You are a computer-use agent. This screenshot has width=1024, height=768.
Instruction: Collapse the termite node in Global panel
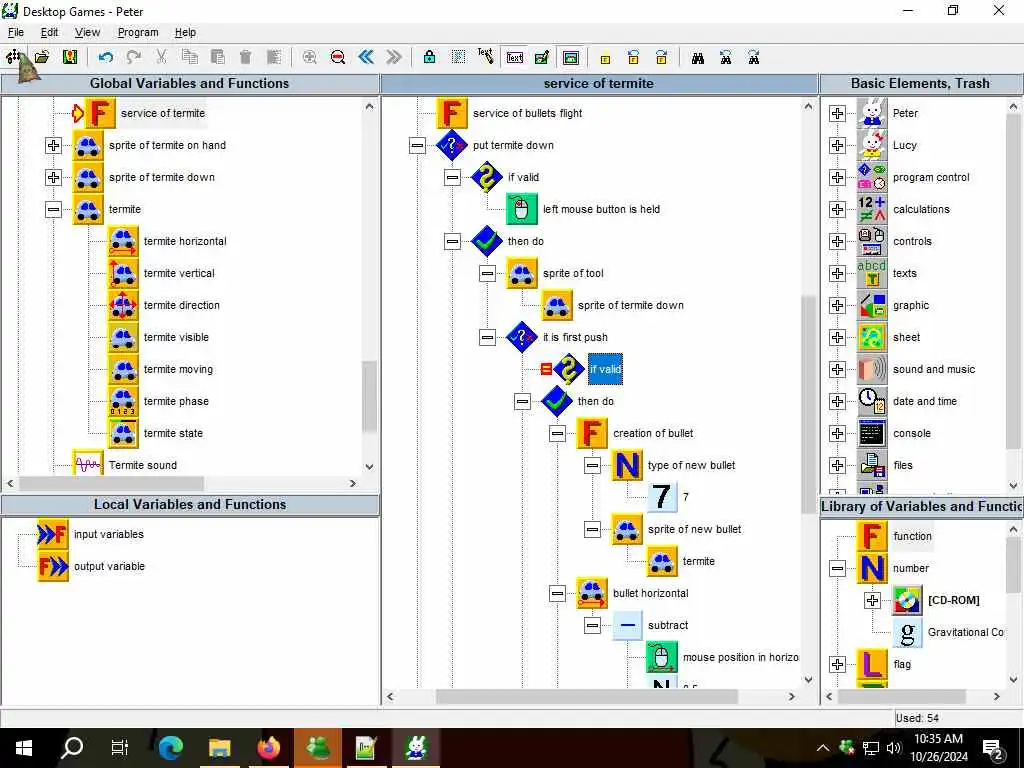pyautogui.click(x=54, y=209)
